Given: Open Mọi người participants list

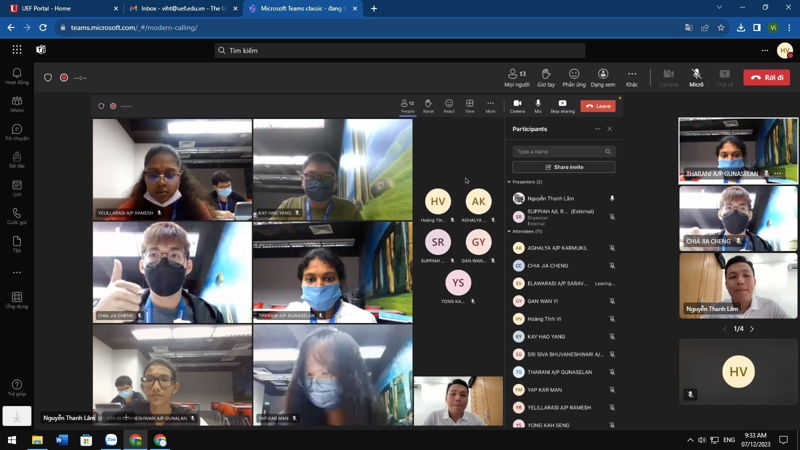Looking at the screenshot, I should (517, 78).
